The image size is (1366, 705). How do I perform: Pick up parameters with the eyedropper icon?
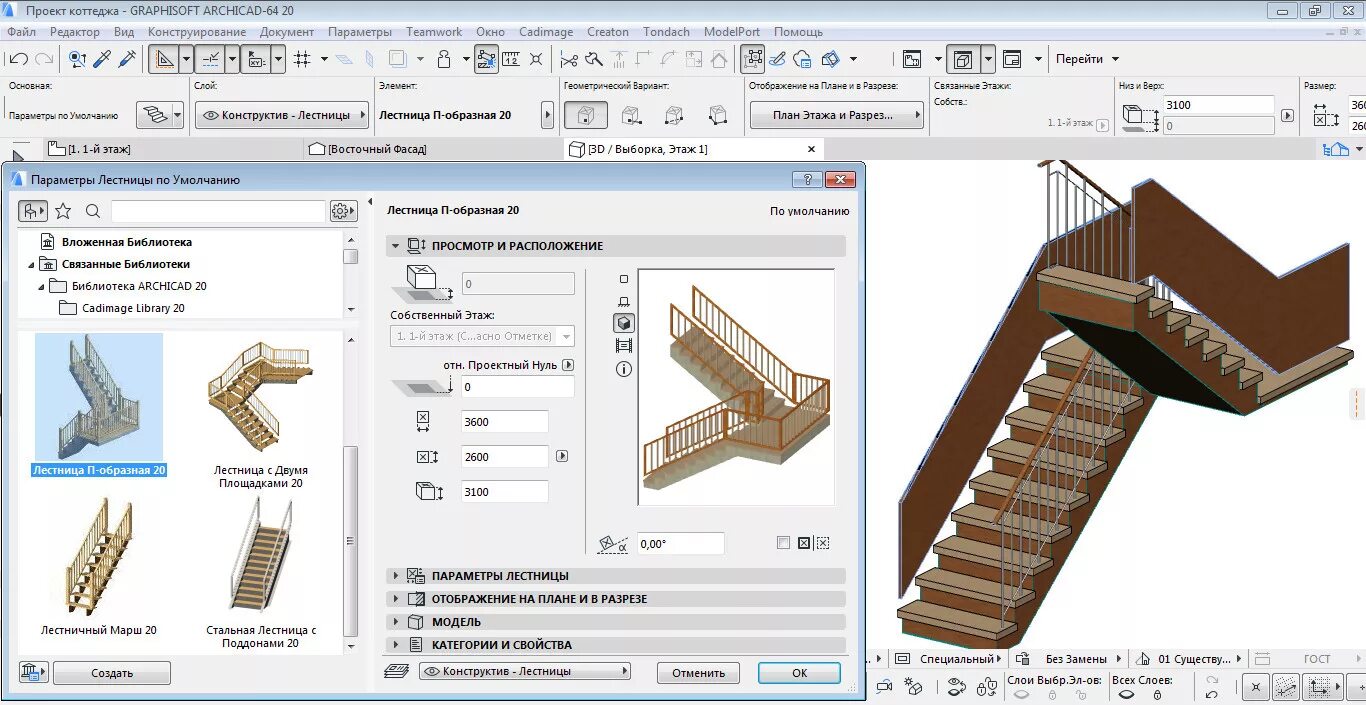tap(102, 59)
